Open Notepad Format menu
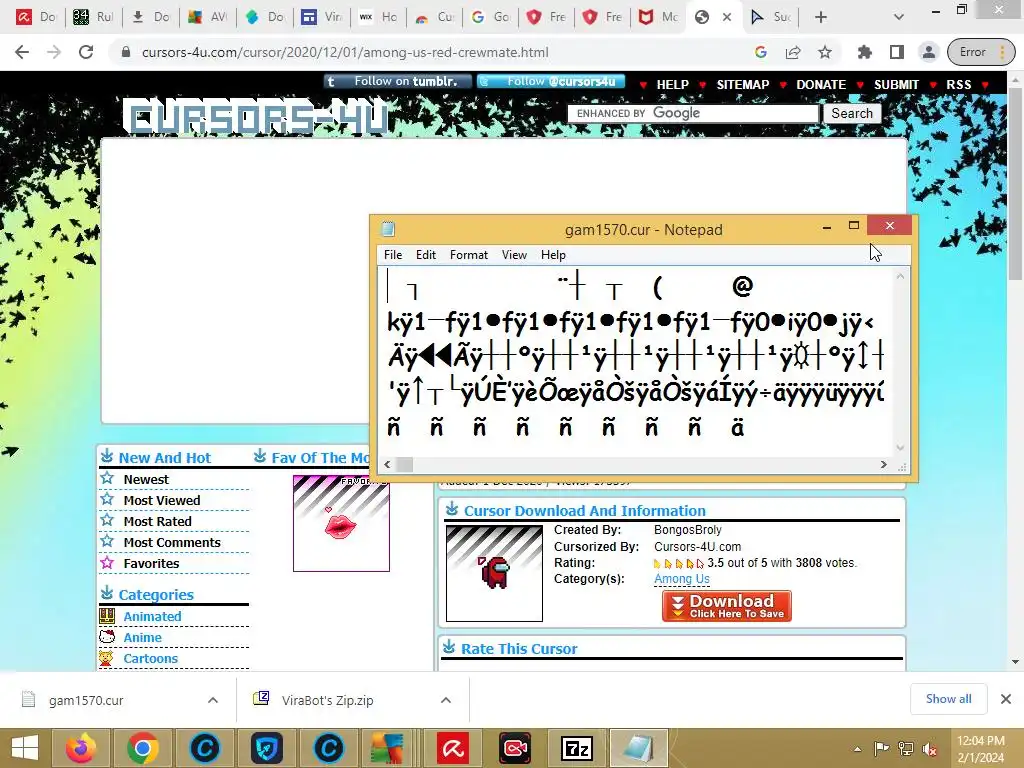The image size is (1024, 768). click(468, 255)
